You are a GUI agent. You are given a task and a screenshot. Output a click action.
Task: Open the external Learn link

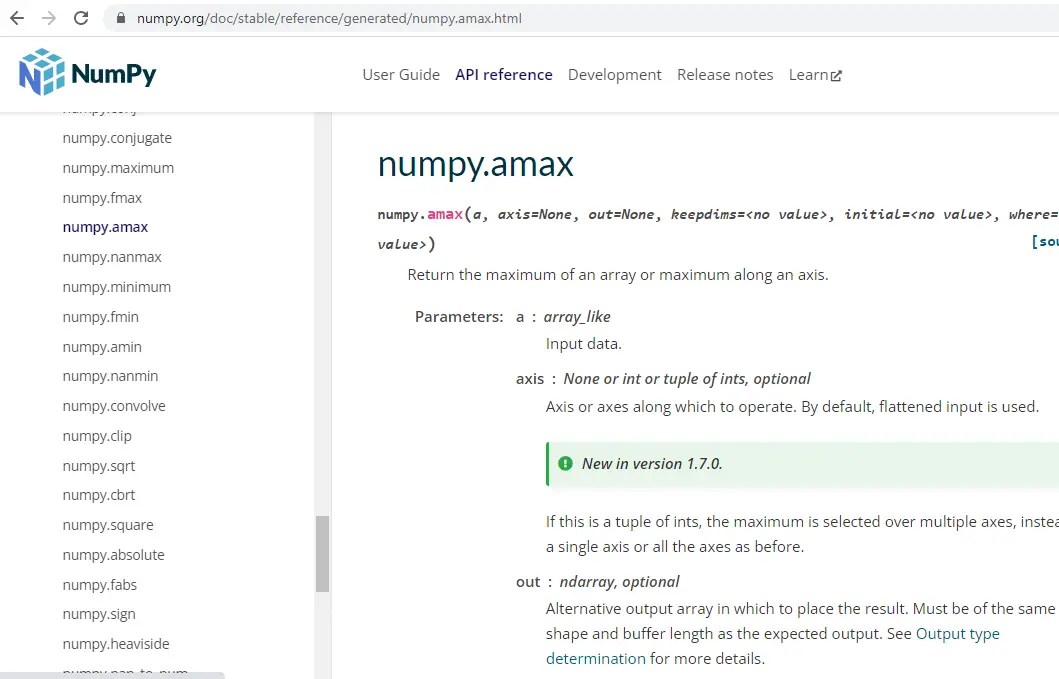point(815,75)
